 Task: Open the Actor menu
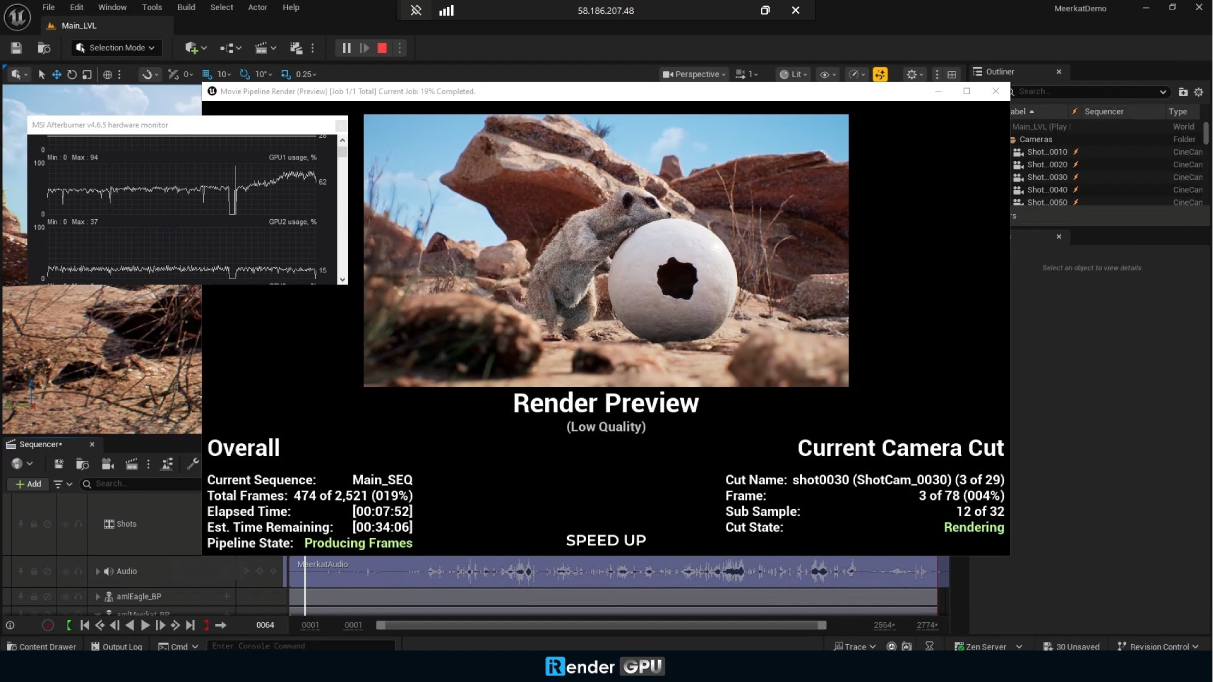[257, 7]
